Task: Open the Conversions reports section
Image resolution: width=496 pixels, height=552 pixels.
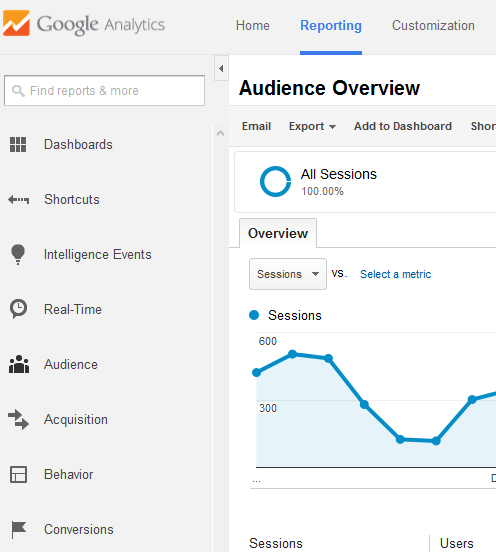Action: (x=79, y=529)
